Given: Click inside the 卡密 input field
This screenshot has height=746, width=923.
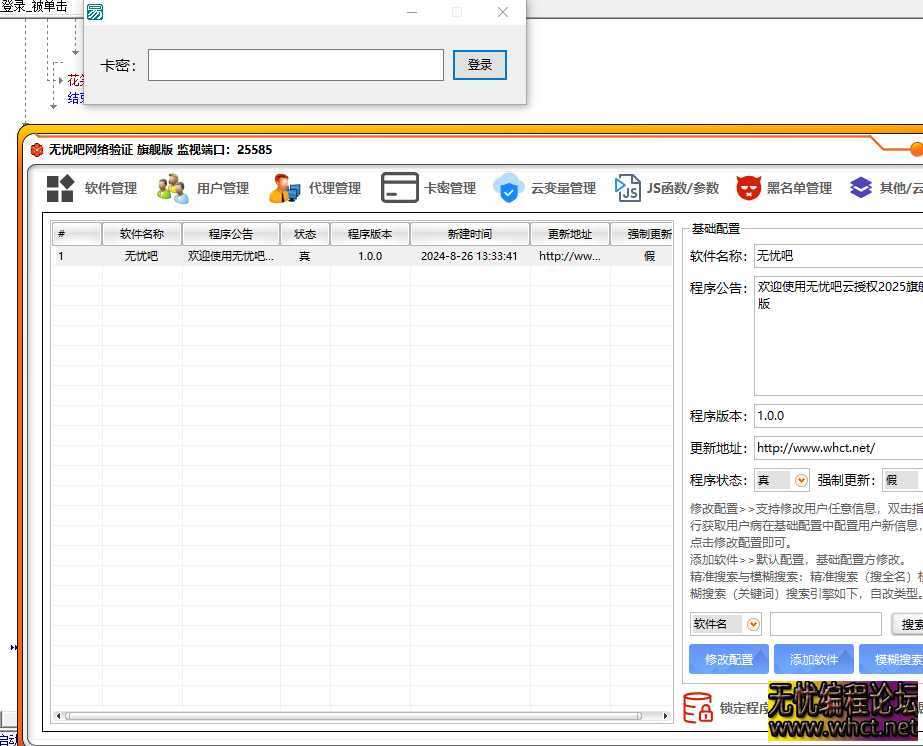Looking at the screenshot, I should coord(295,64).
